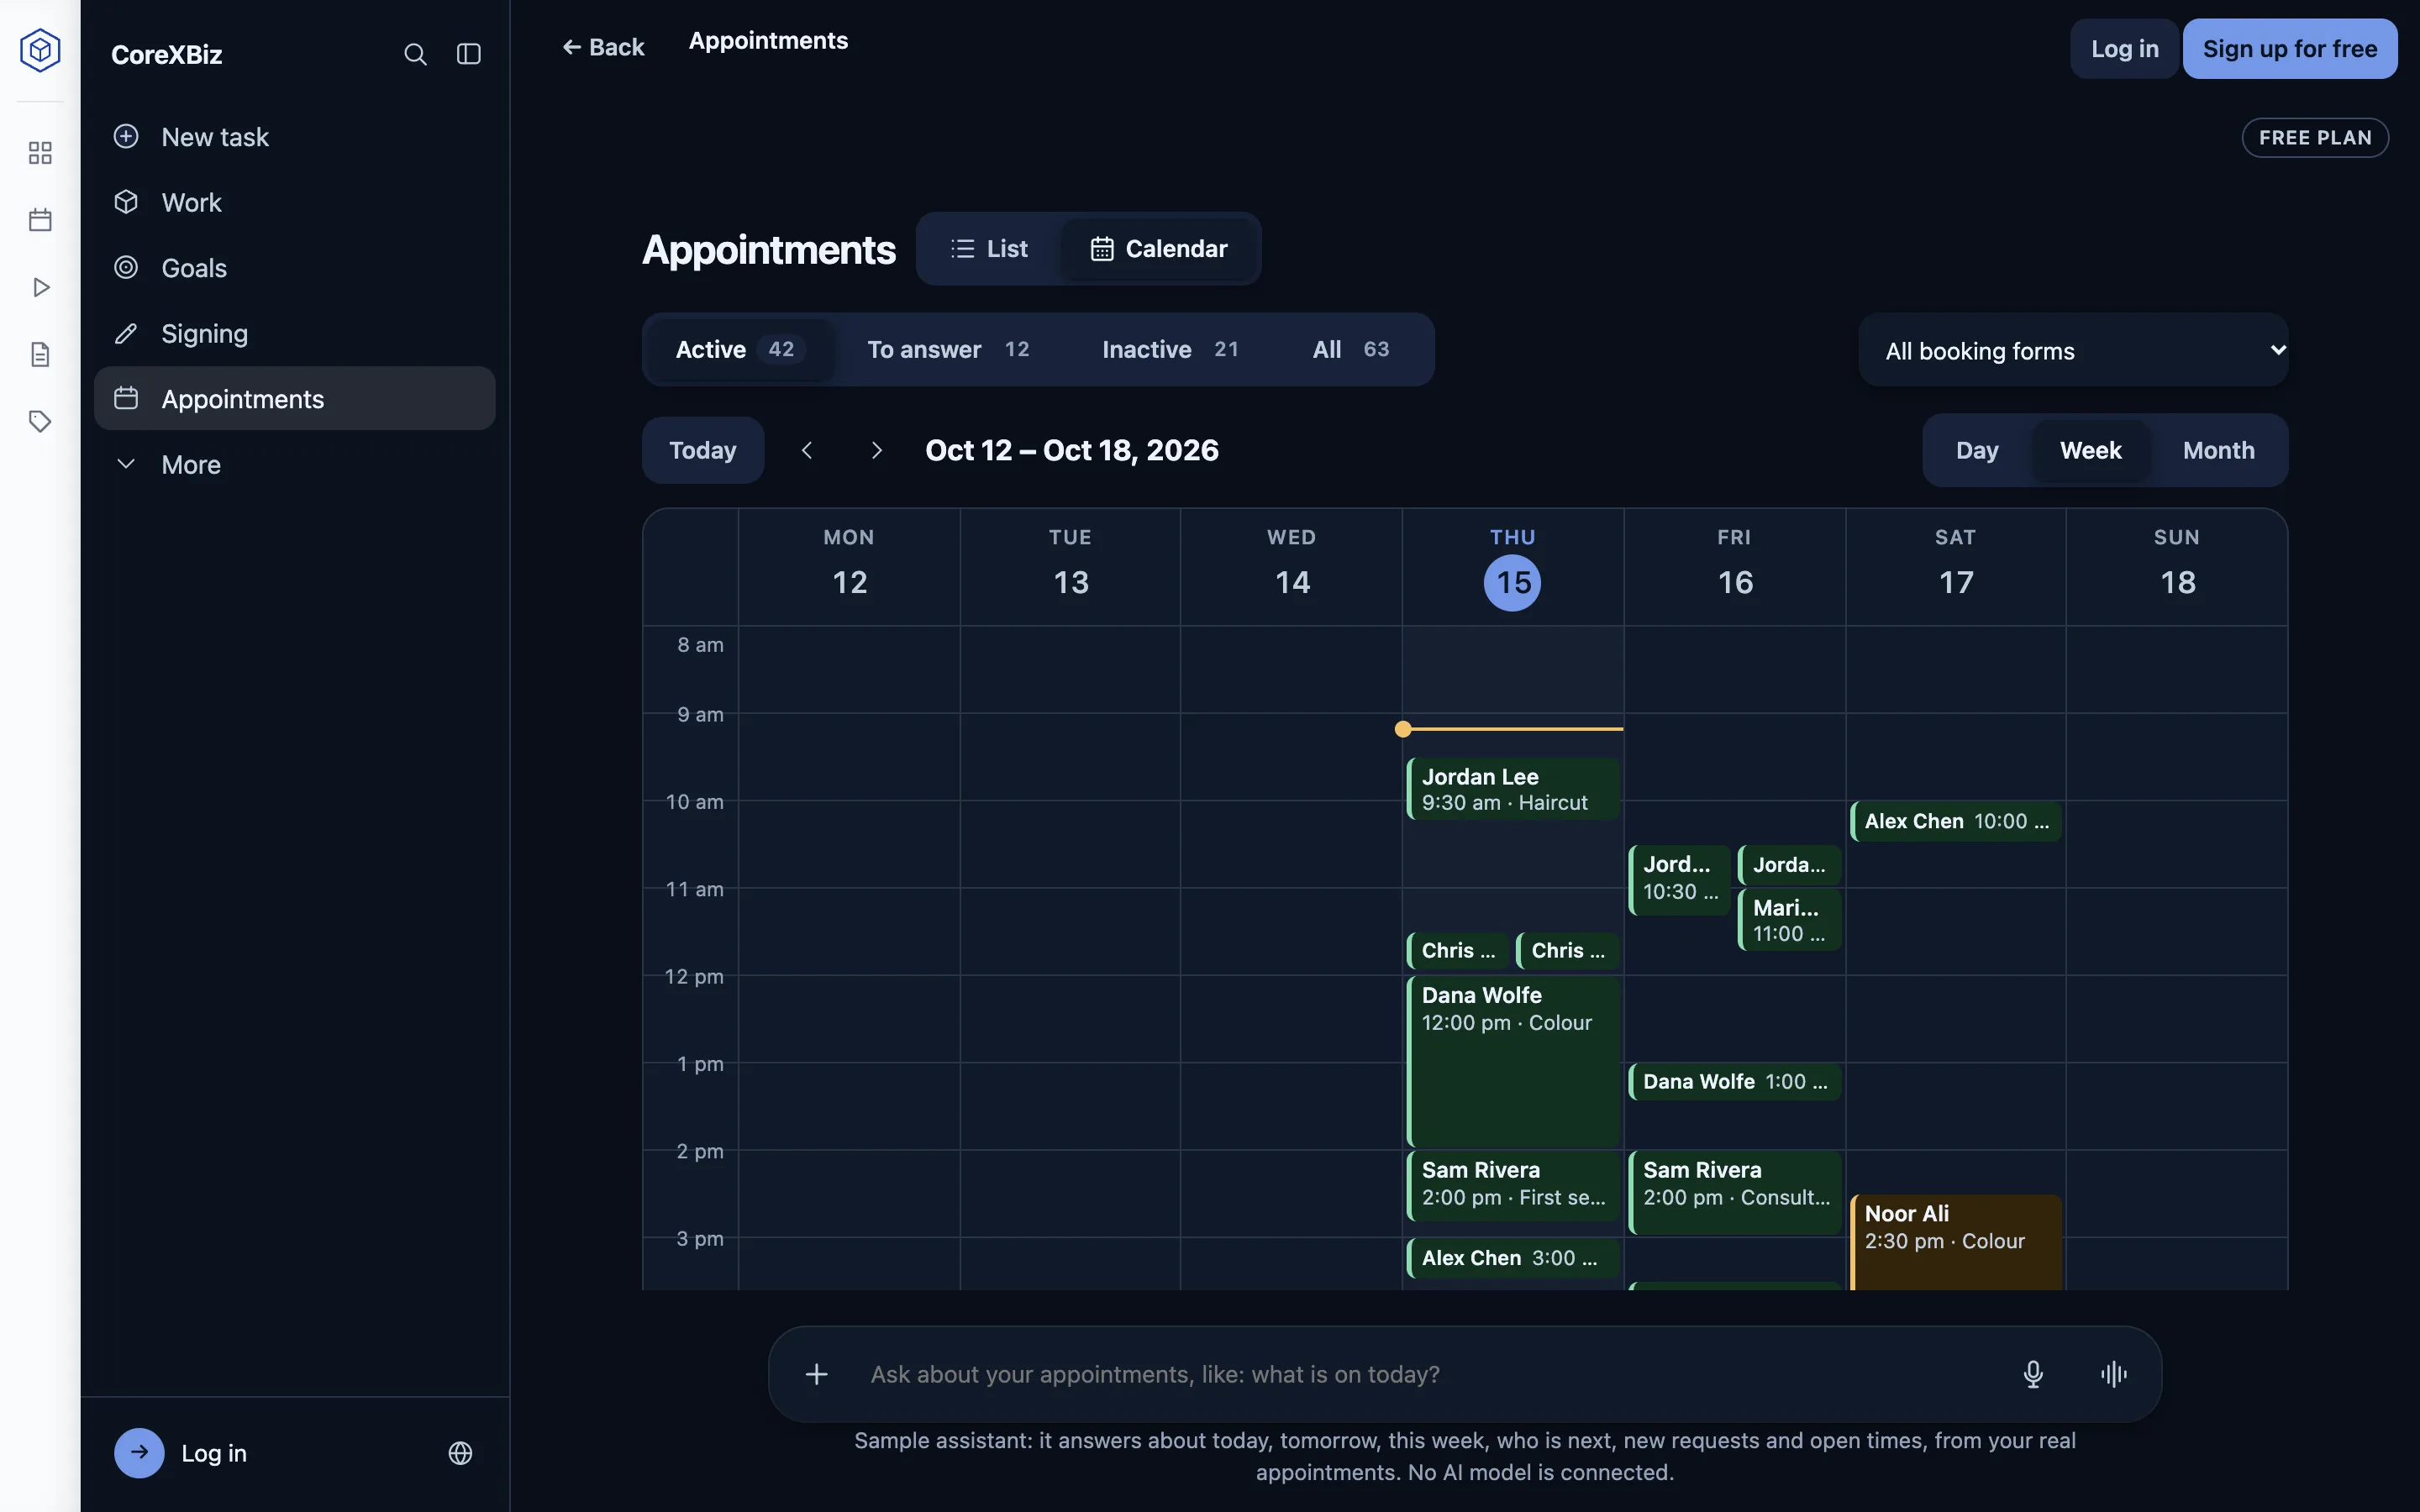Click the microphone icon in assistant bar
The width and height of the screenshot is (2420, 1512).
pyautogui.click(x=2033, y=1374)
